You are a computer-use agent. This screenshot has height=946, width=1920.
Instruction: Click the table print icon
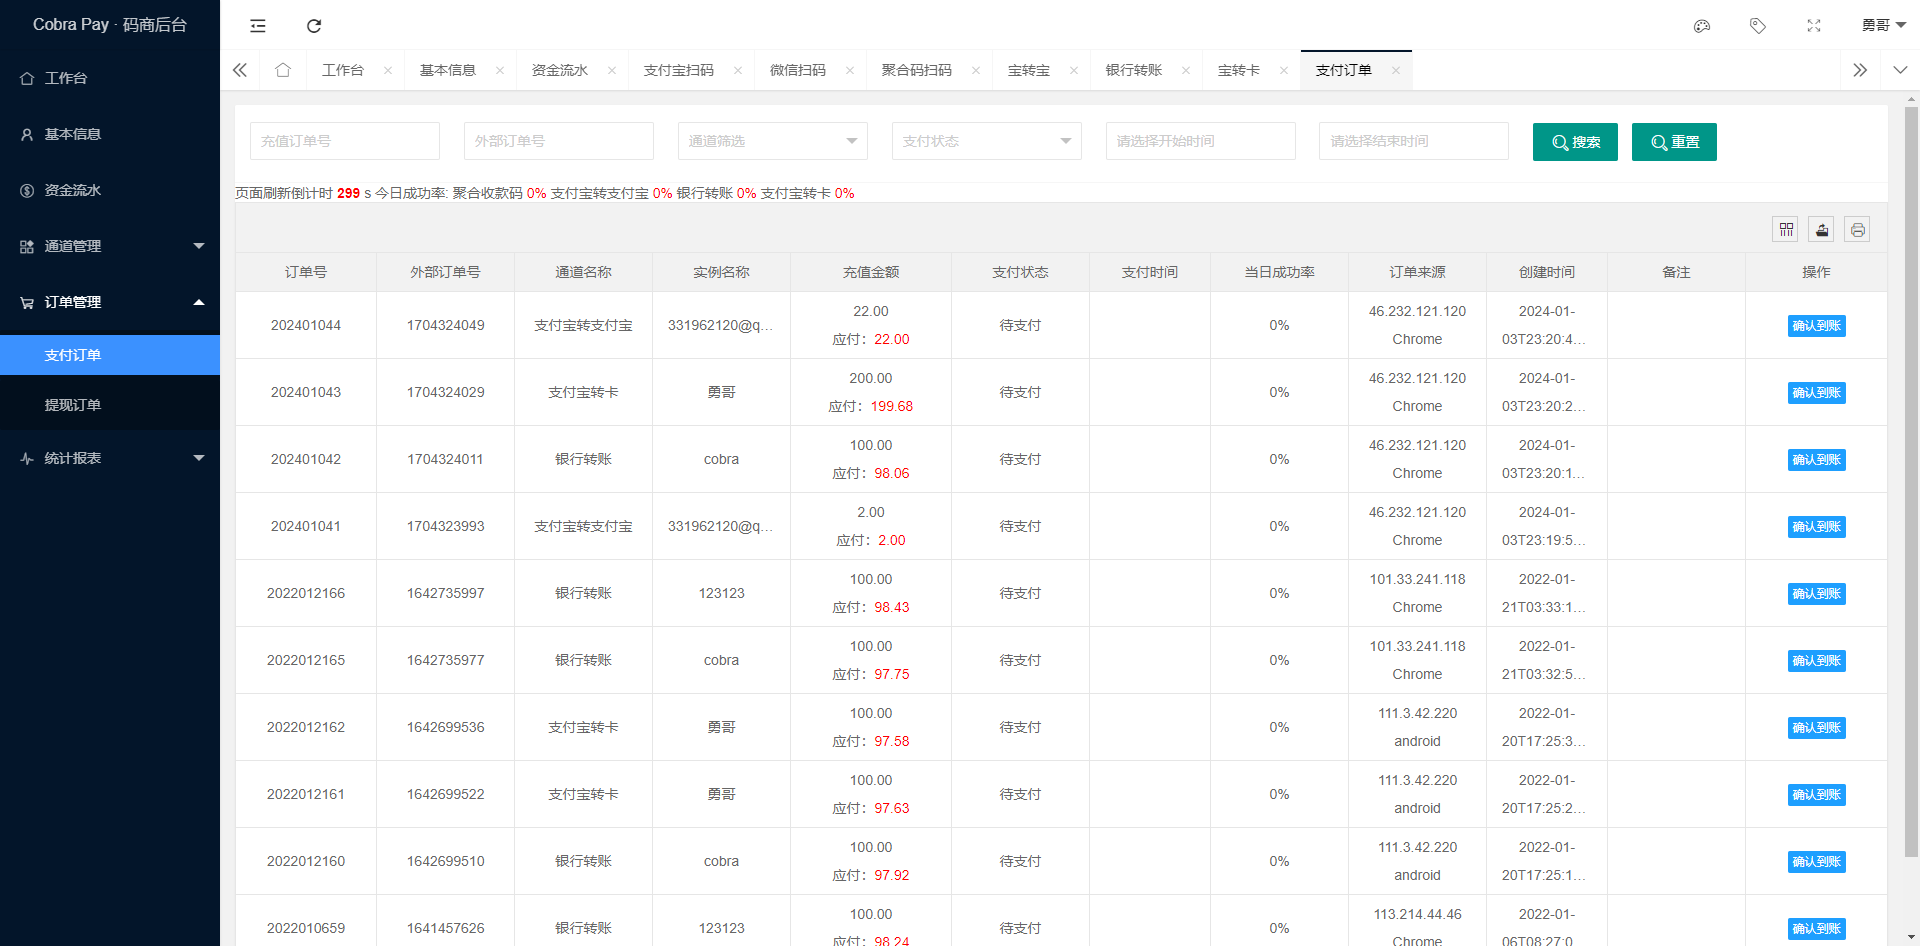point(1858,230)
